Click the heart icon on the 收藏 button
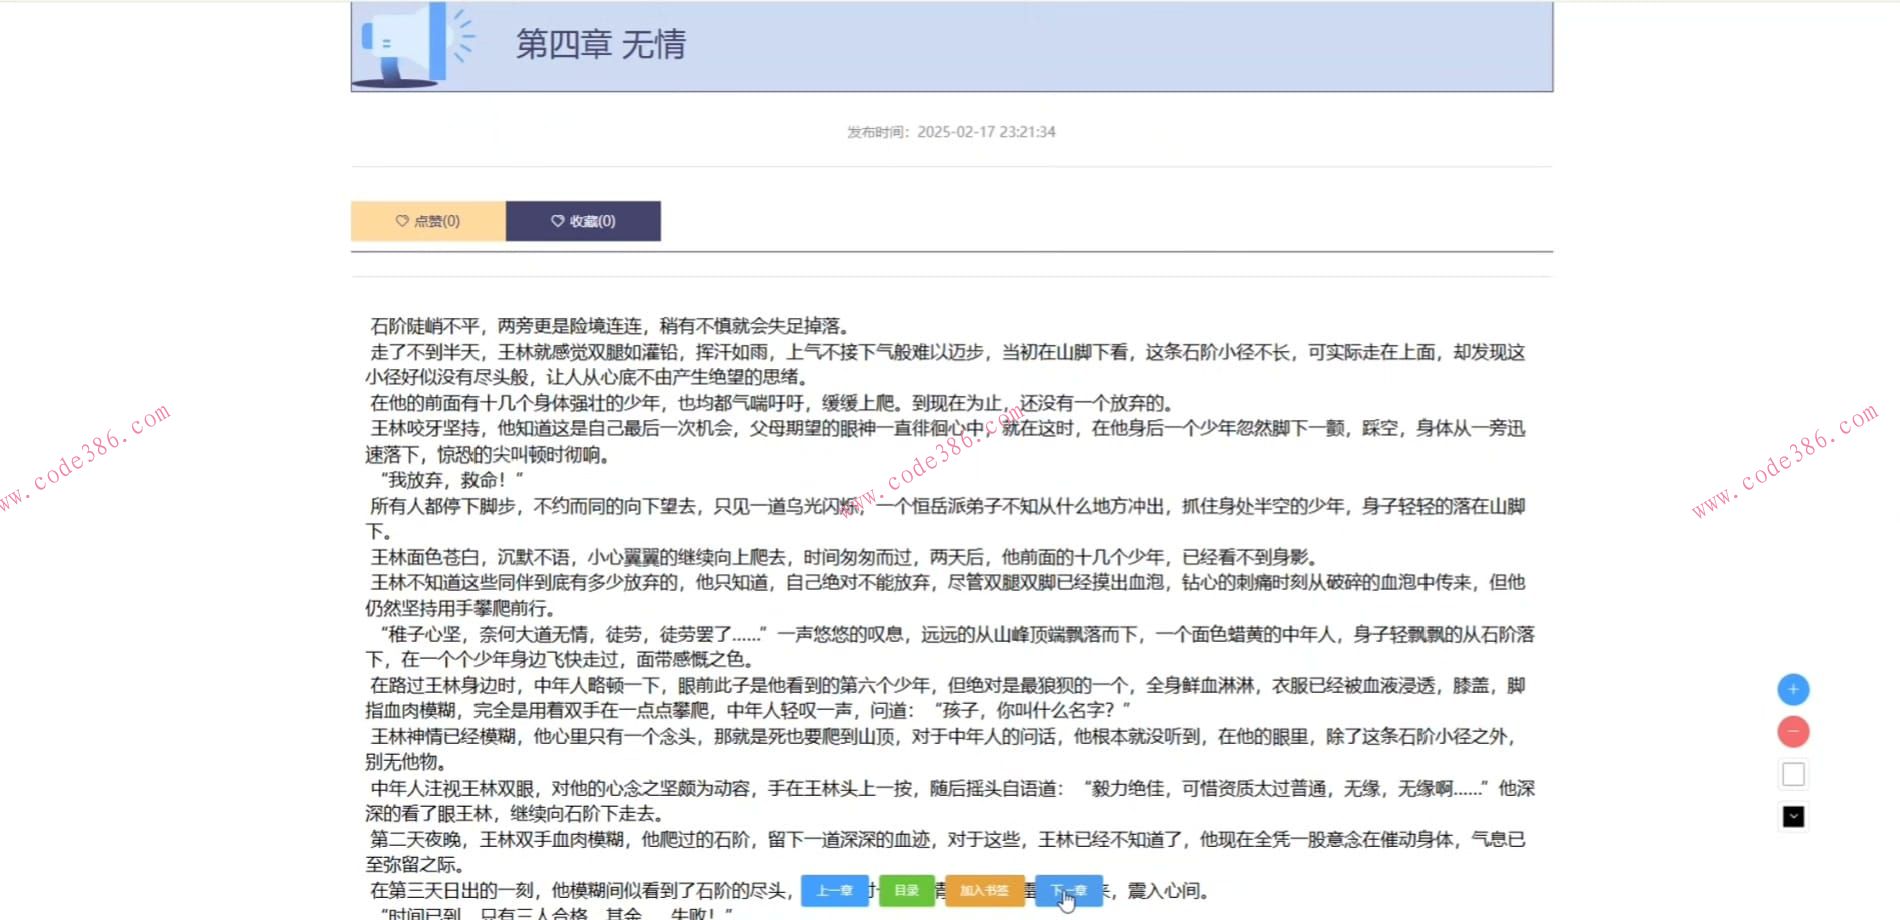1900x920 pixels. (557, 221)
